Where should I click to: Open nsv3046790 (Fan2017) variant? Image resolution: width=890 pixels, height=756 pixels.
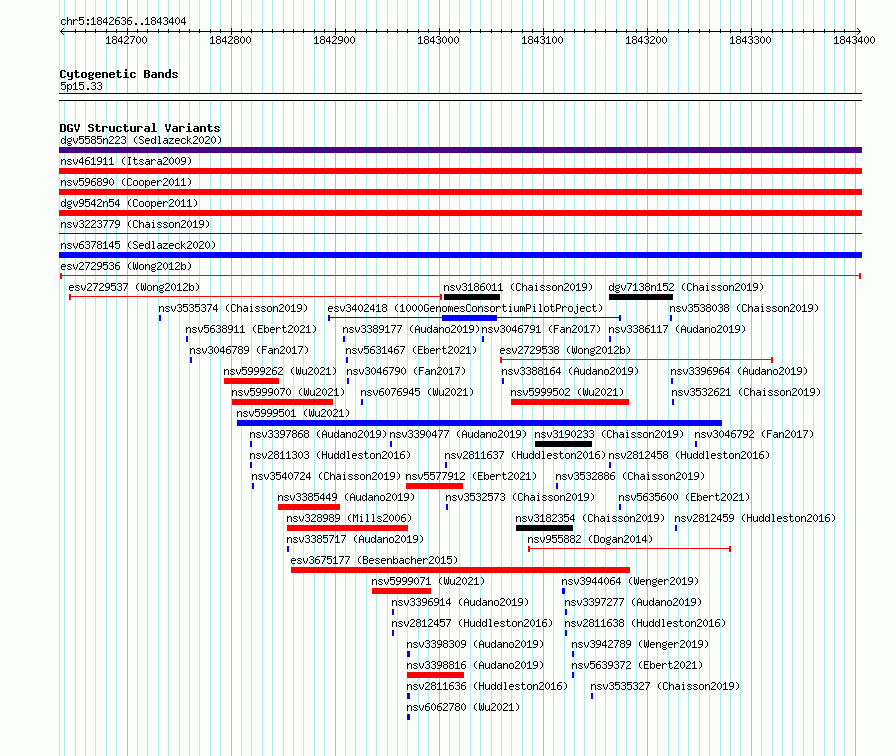(x=406, y=371)
